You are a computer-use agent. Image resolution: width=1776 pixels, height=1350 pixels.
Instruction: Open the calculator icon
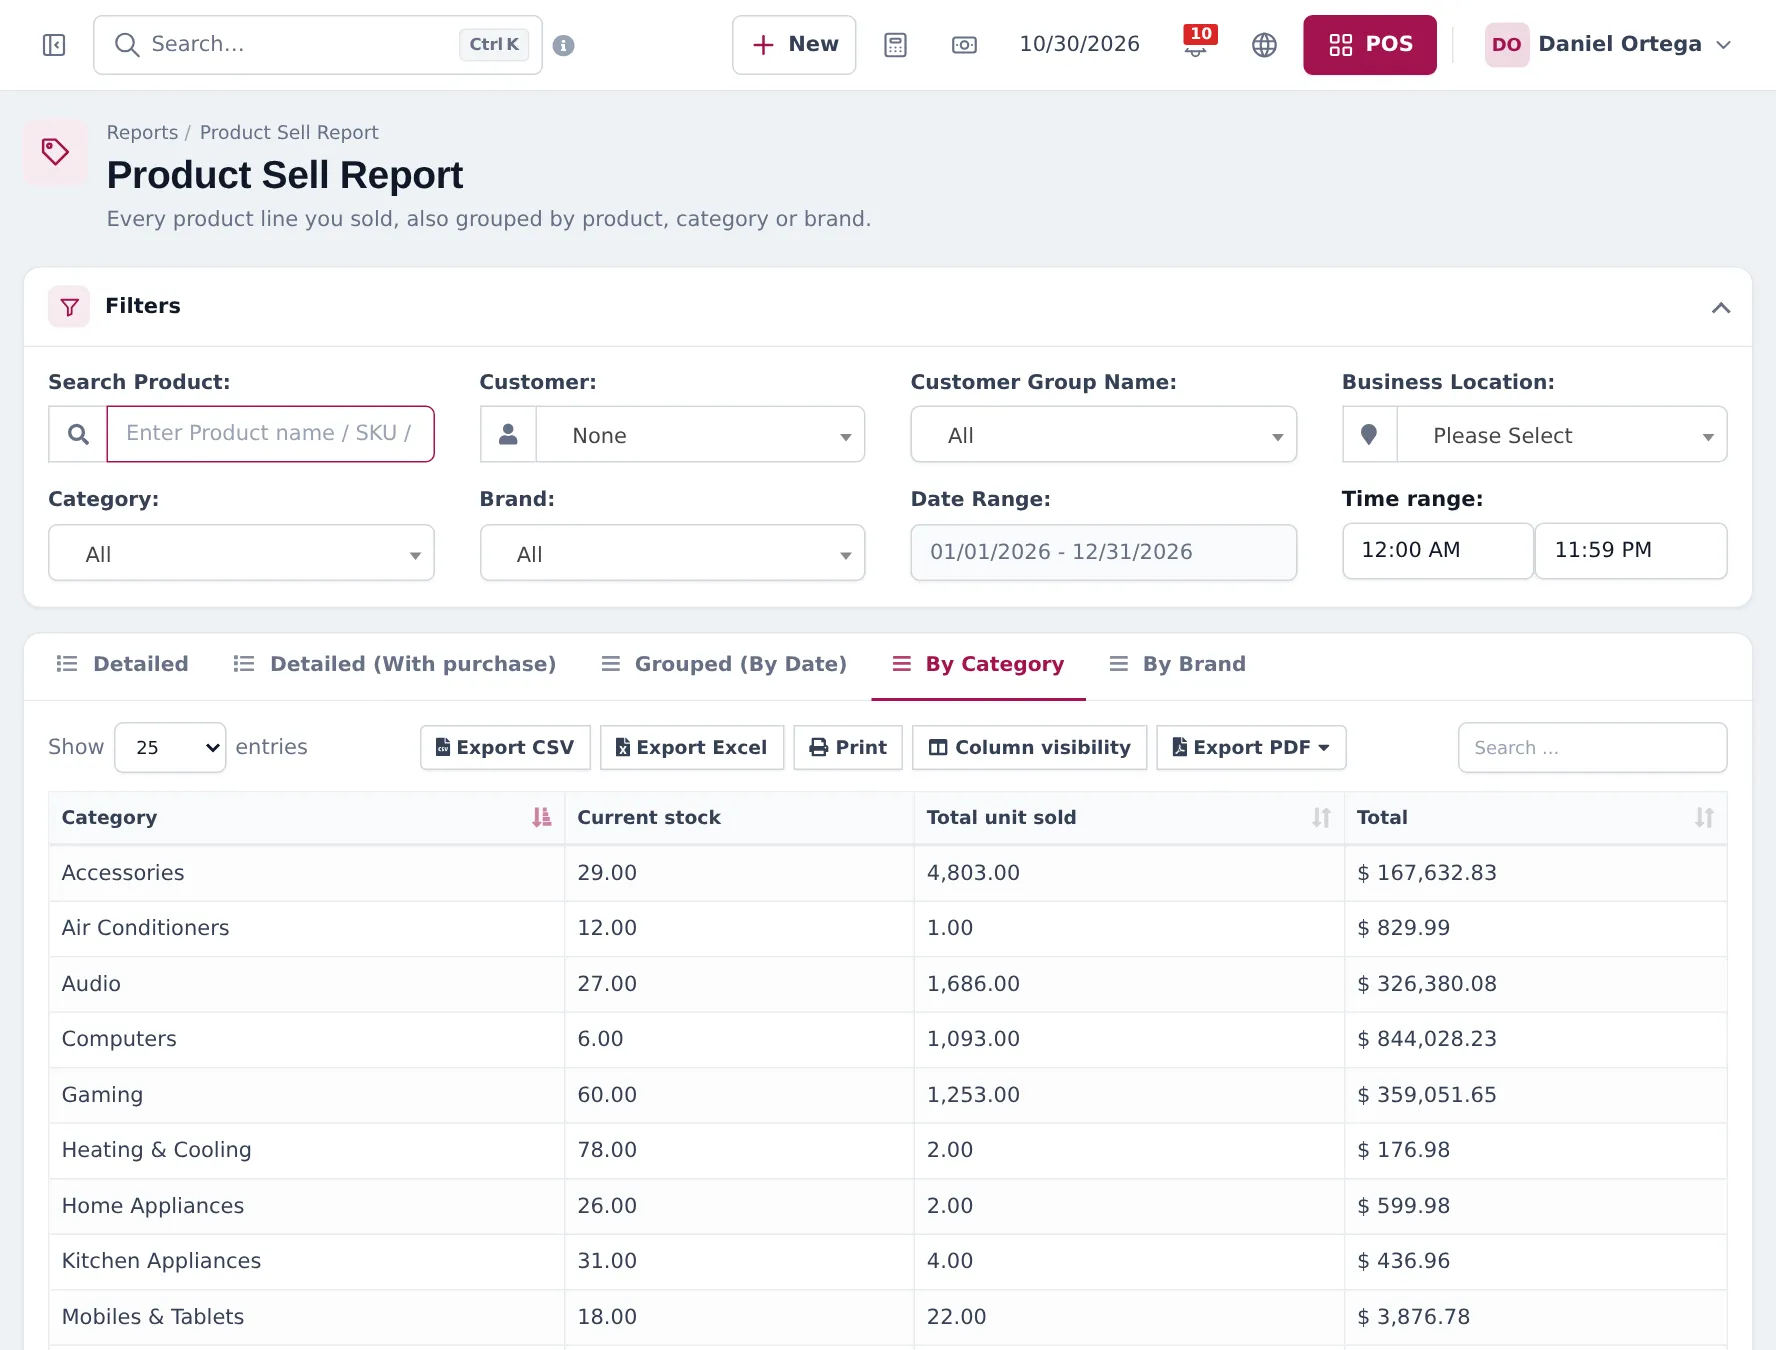[x=895, y=45]
